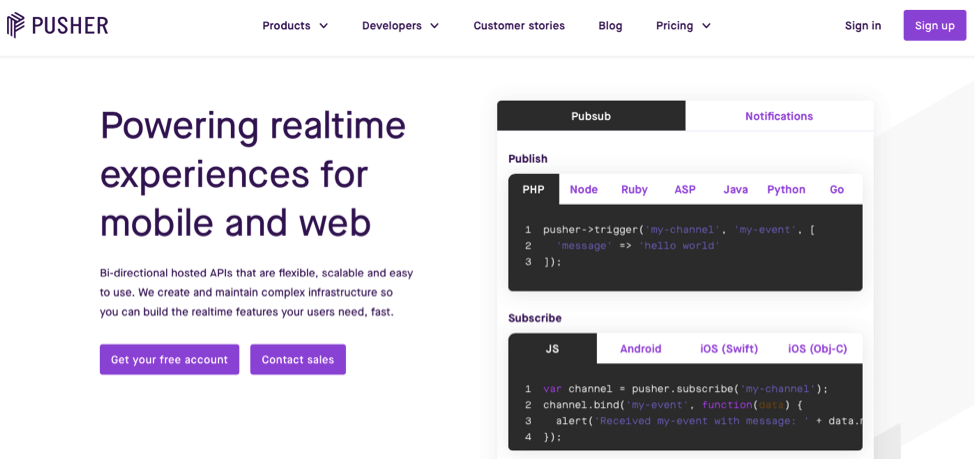Click the Subscribe section heading
The width and height of the screenshot is (975, 460).
535,318
